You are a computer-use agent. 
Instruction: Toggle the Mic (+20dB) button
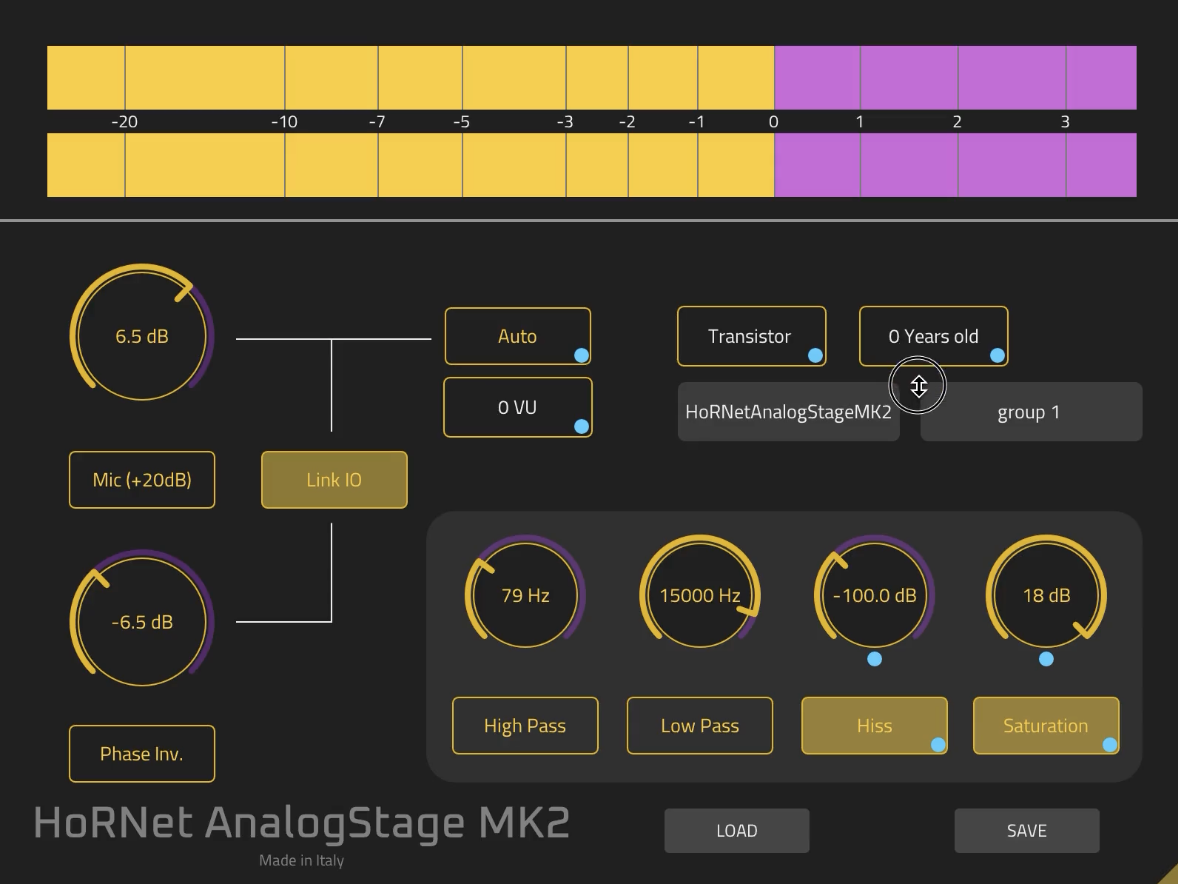pyautogui.click(x=142, y=480)
